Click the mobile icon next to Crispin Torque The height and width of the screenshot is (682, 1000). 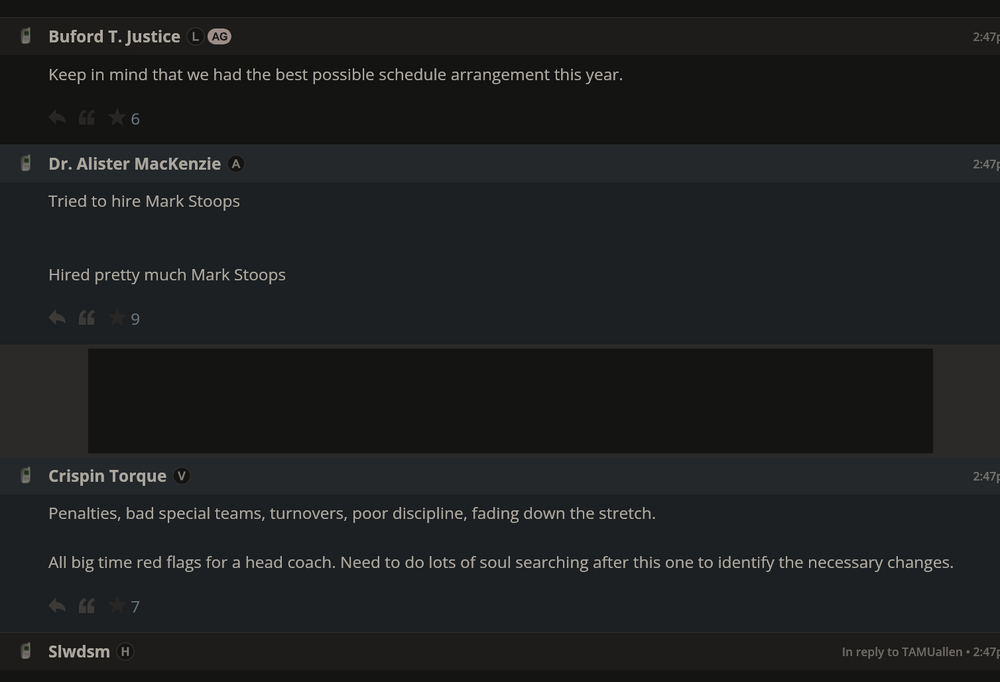24,476
